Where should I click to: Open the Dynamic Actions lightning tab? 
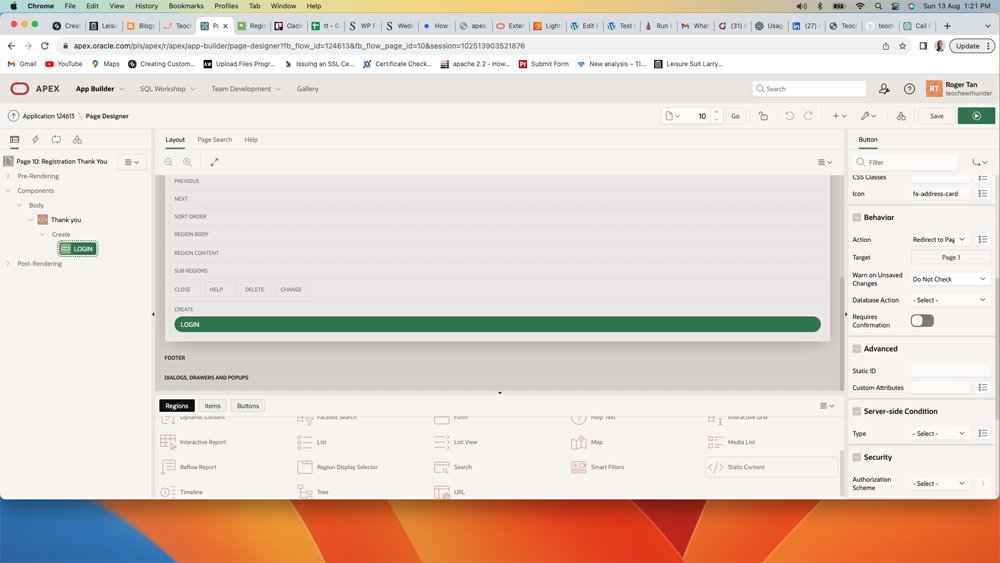[36, 140]
